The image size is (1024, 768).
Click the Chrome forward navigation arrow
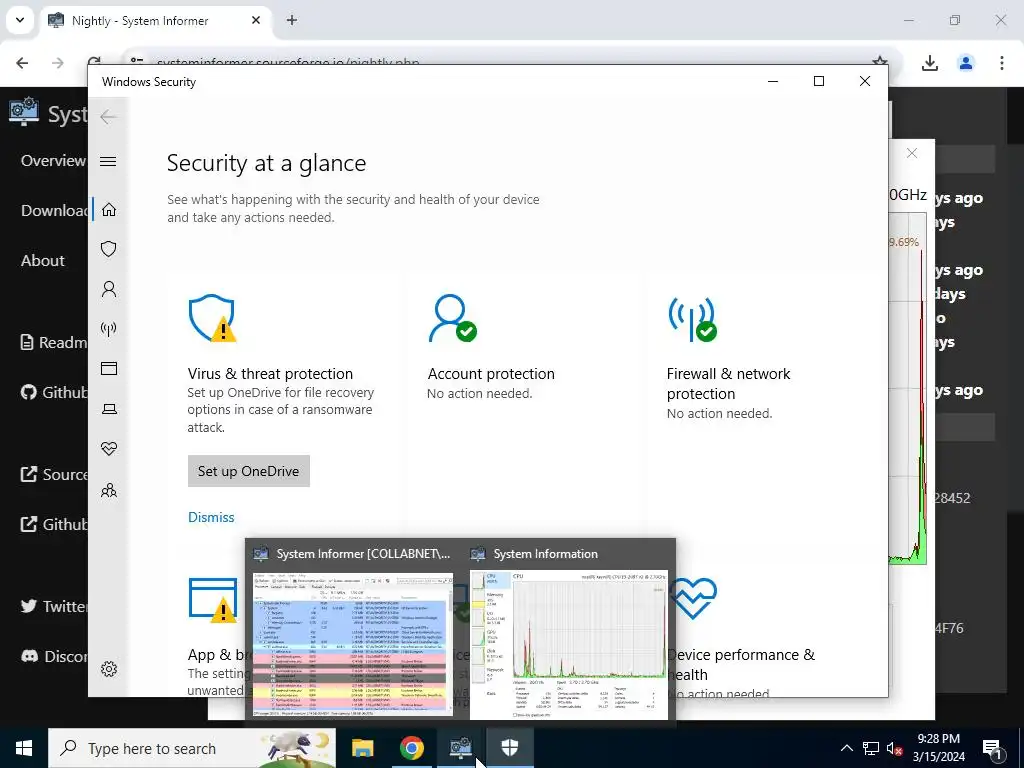click(58, 63)
